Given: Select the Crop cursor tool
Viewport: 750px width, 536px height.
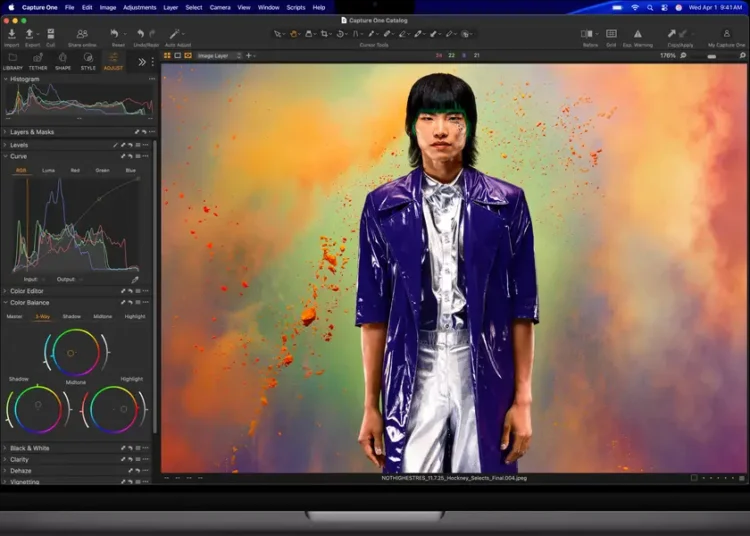Looking at the screenshot, I should [x=325, y=34].
